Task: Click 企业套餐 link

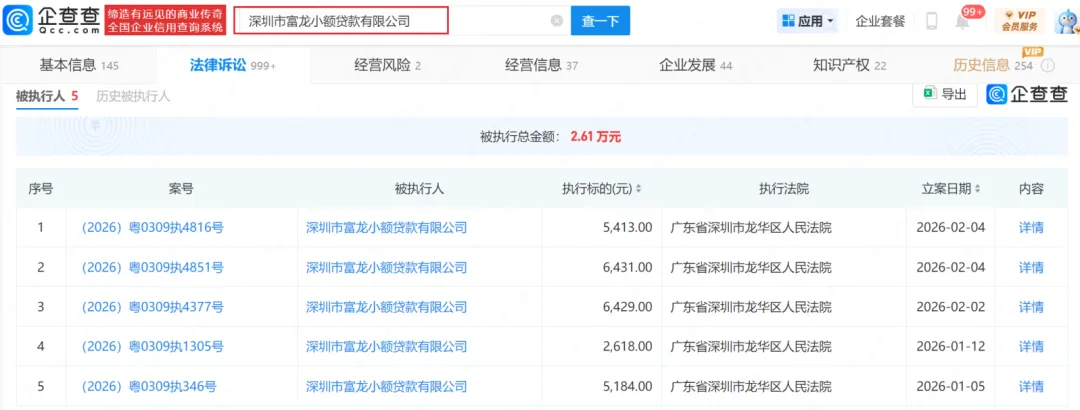Action: [x=880, y=21]
